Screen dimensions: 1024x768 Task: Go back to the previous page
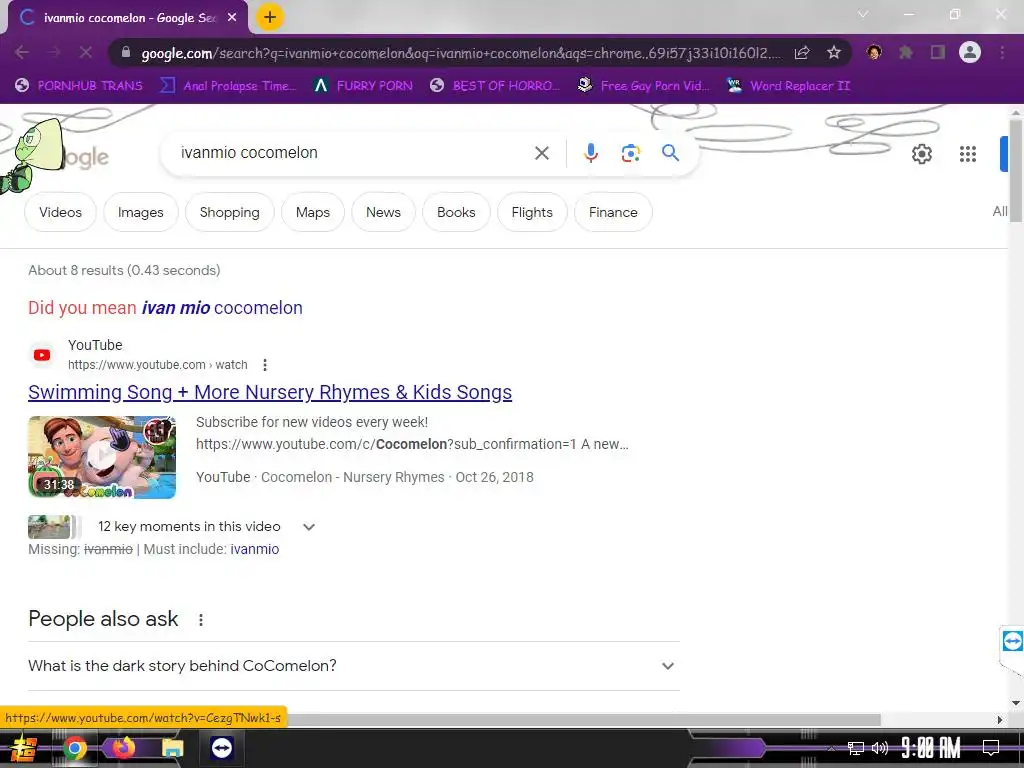22,52
